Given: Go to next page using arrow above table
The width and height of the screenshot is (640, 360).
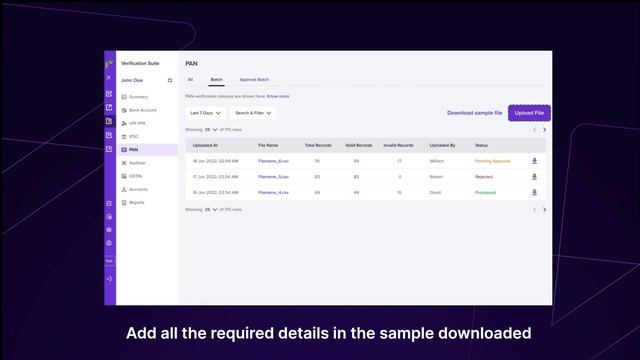Looking at the screenshot, I should (544, 130).
